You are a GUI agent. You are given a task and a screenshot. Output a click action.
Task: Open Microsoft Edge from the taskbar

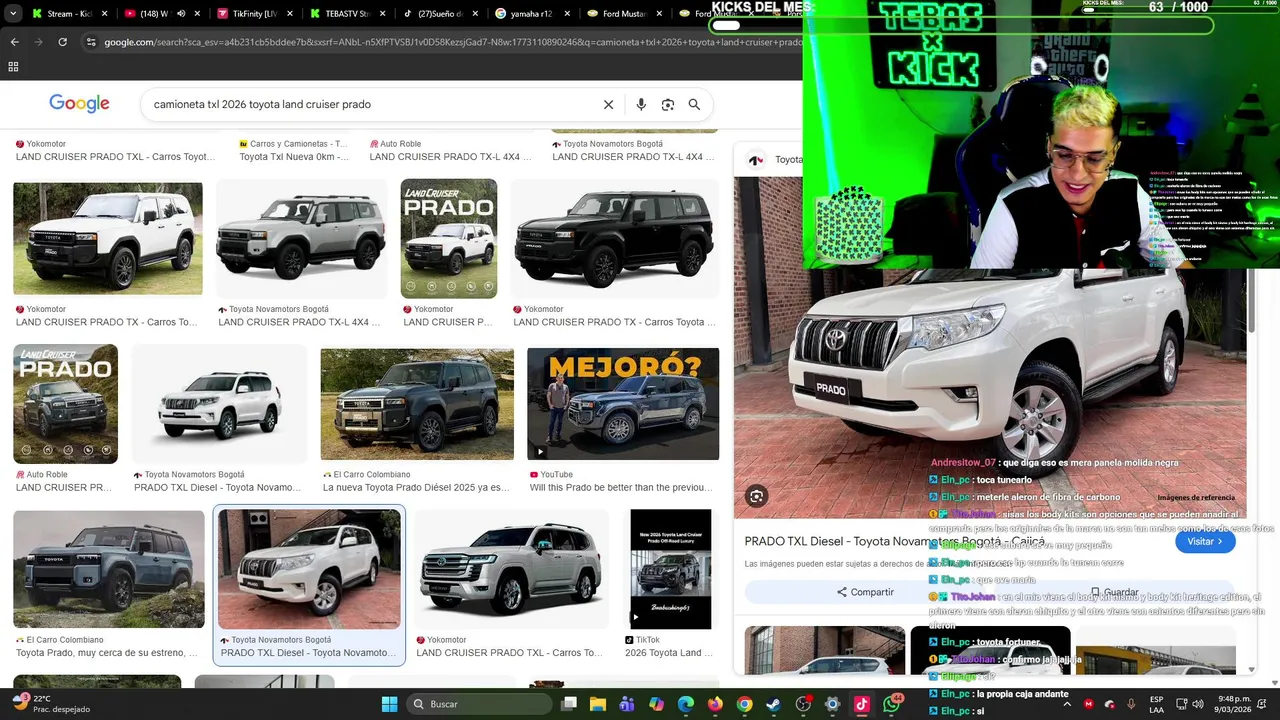pos(686,704)
